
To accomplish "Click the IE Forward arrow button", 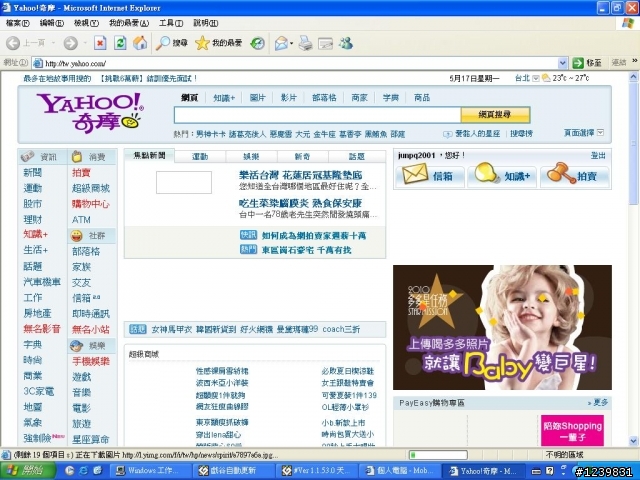I will coord(71,43).
